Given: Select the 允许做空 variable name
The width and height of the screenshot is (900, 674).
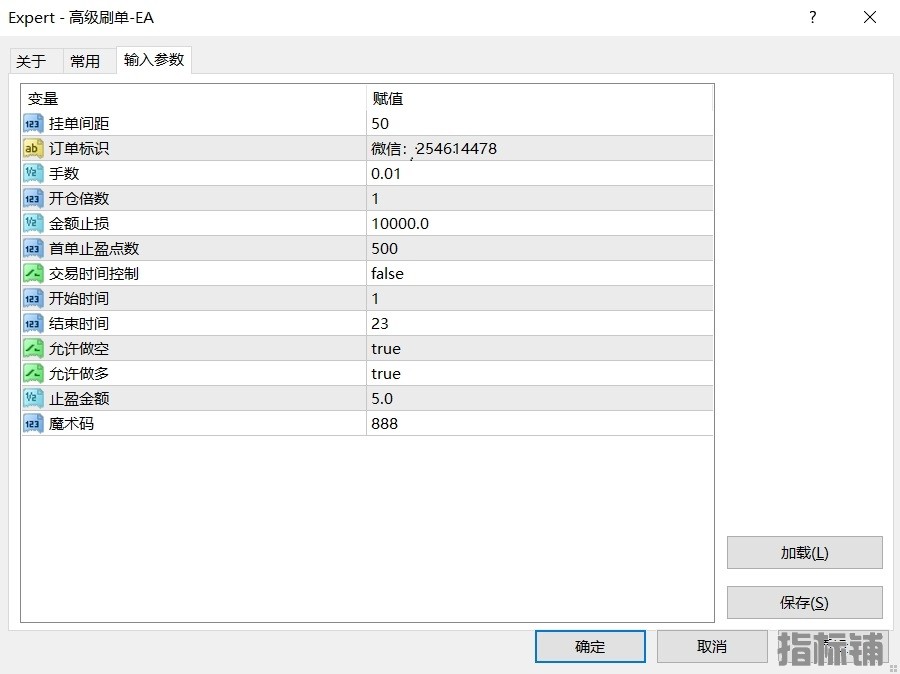Looking at the screenshot, I should point(79,348).
